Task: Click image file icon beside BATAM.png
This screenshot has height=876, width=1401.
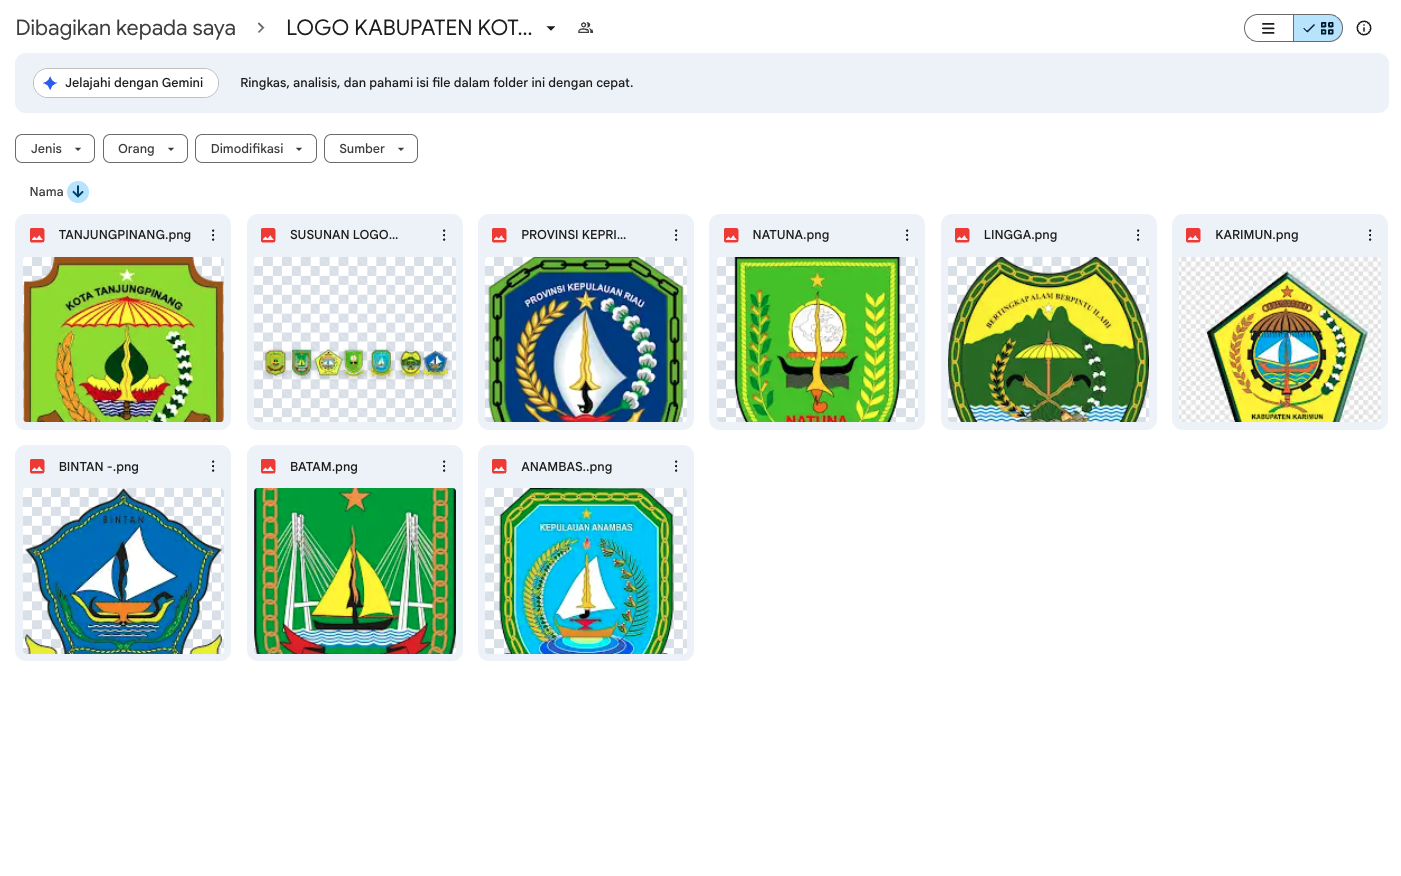Action: point(268,466)
